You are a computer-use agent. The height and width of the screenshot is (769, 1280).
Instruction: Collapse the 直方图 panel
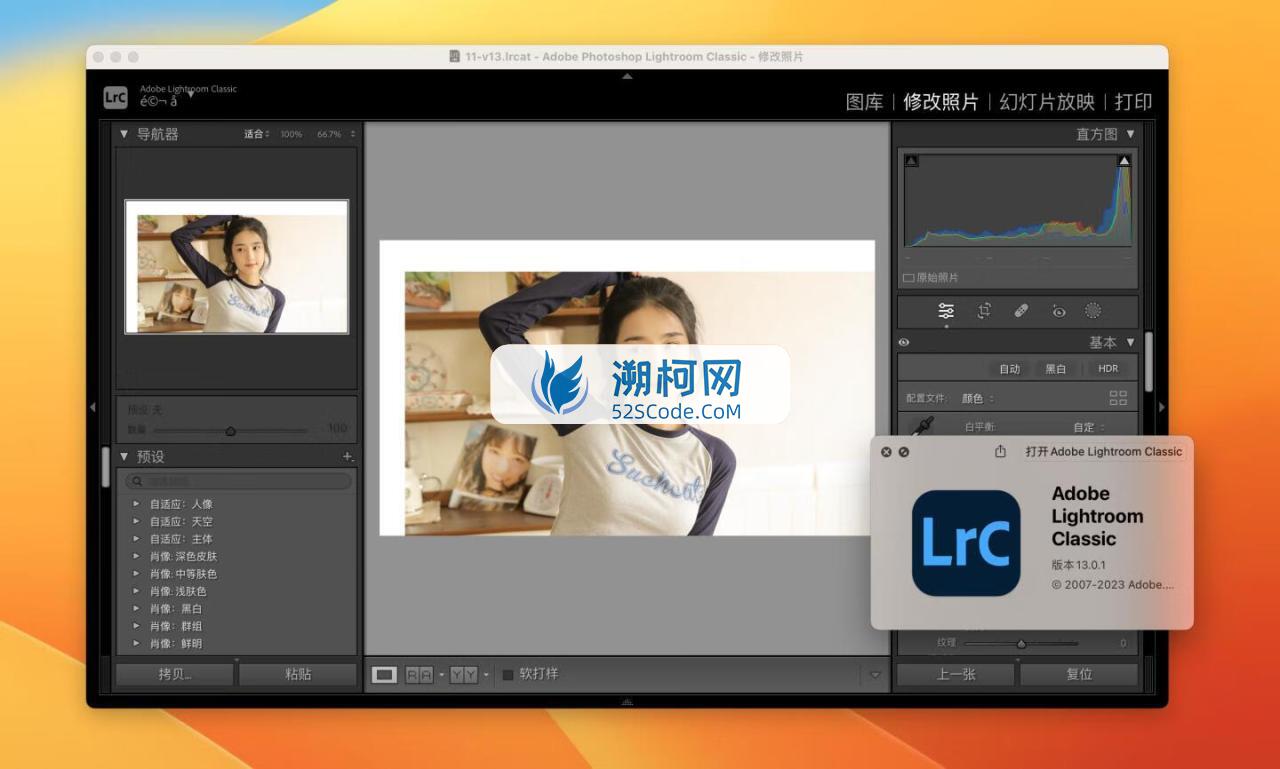click(x=1131, y=133)
